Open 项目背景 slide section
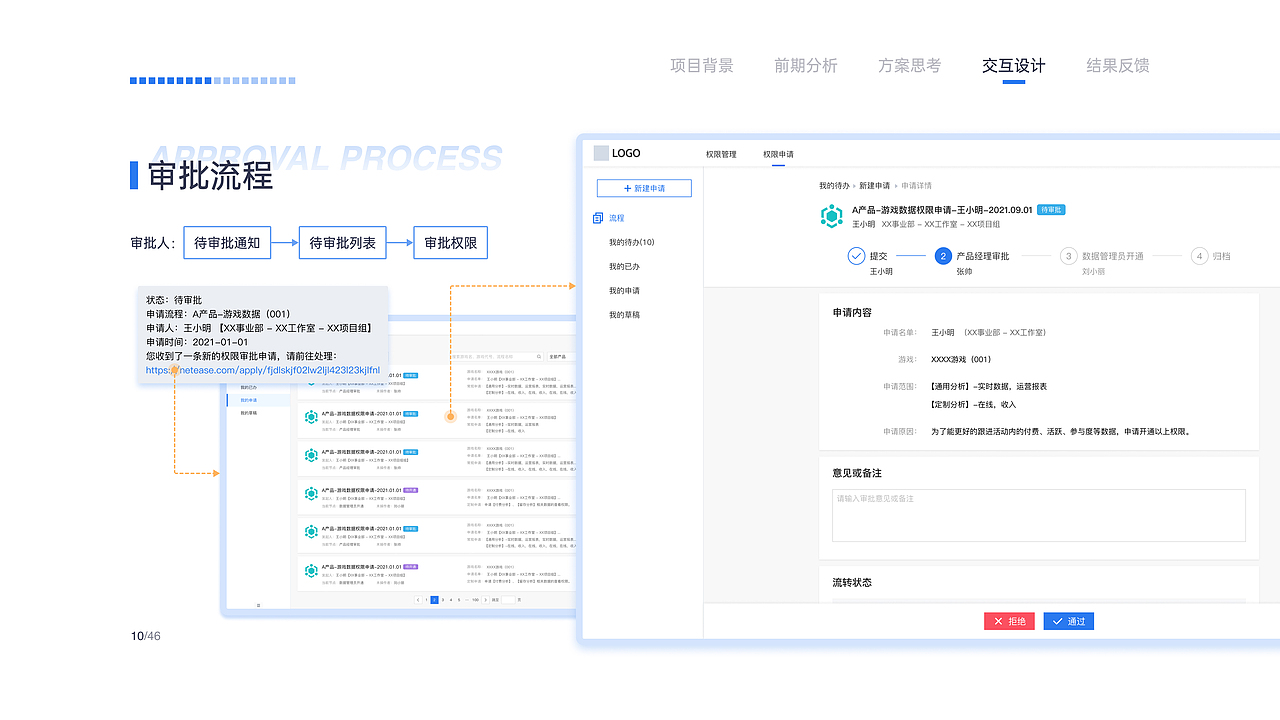This screenshot has width=1280, height=720. point(702,66)
